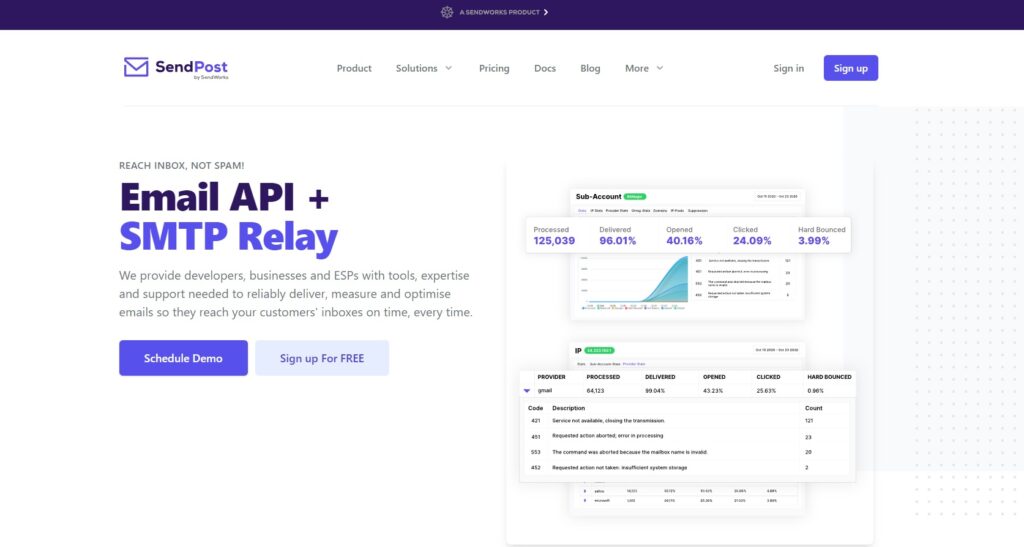This screenshot has height=547, width=1024.
Task: Click the 'REACH INBOX, NOT SPAM!' tagline
Action: [x=182, y=166]
